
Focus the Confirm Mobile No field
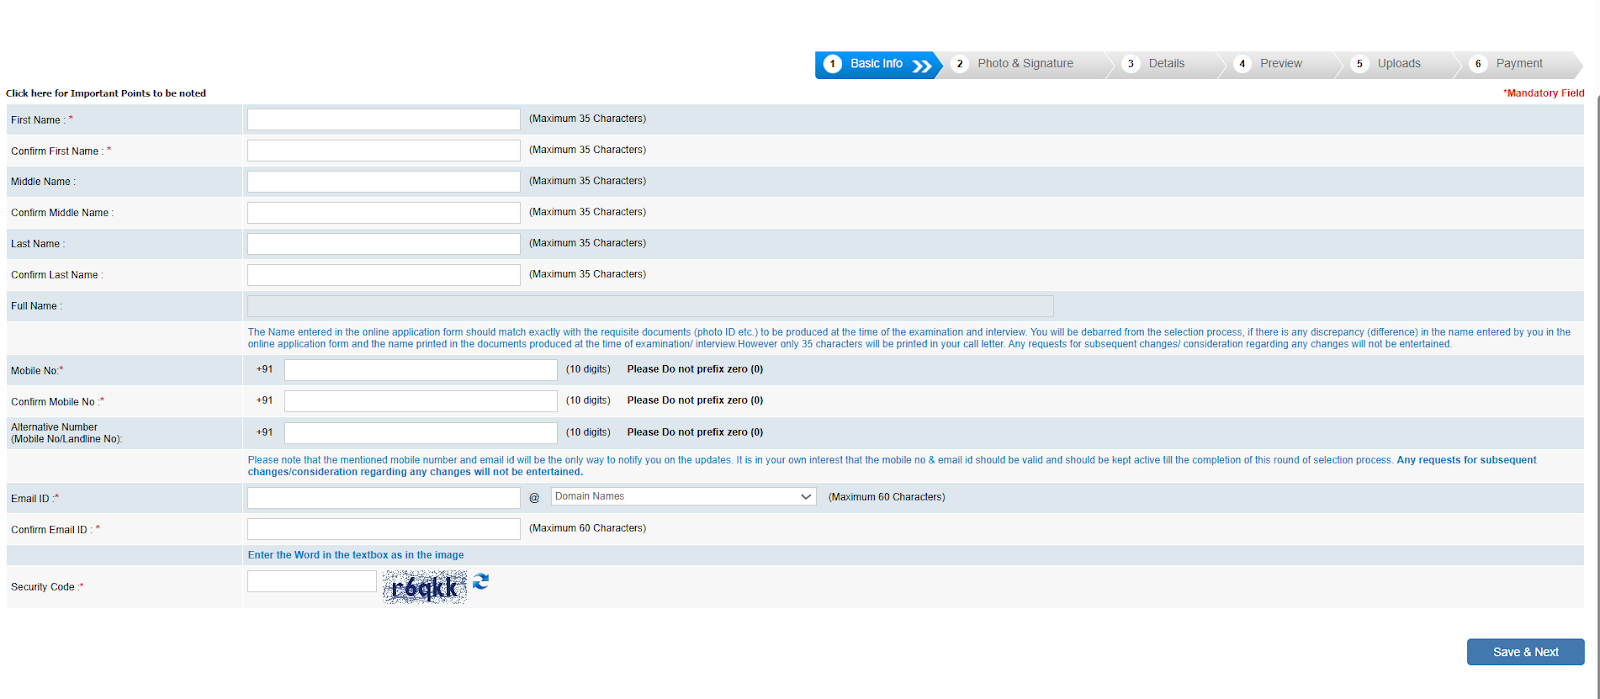[421, 401]
